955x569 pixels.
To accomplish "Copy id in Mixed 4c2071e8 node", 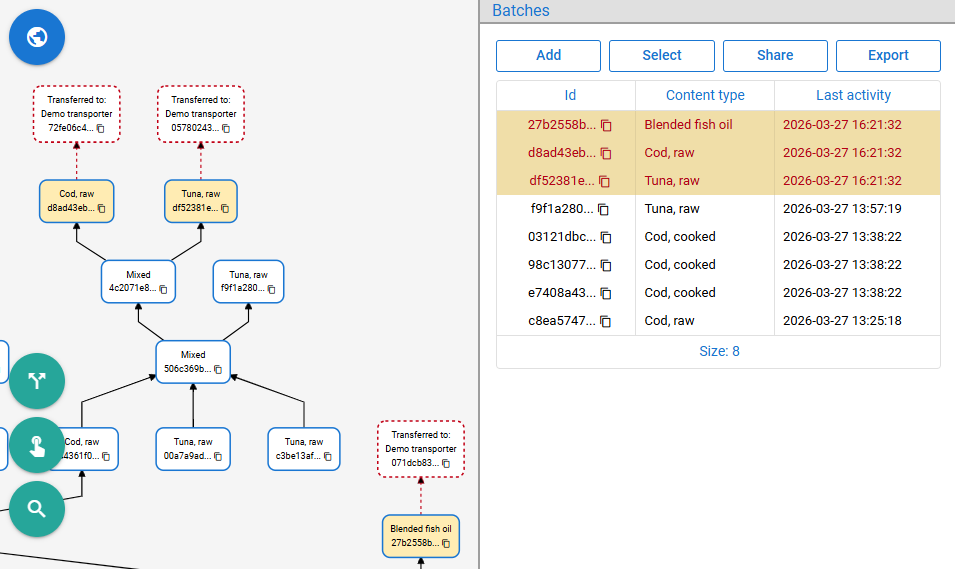I will click(x=163, y=289).
